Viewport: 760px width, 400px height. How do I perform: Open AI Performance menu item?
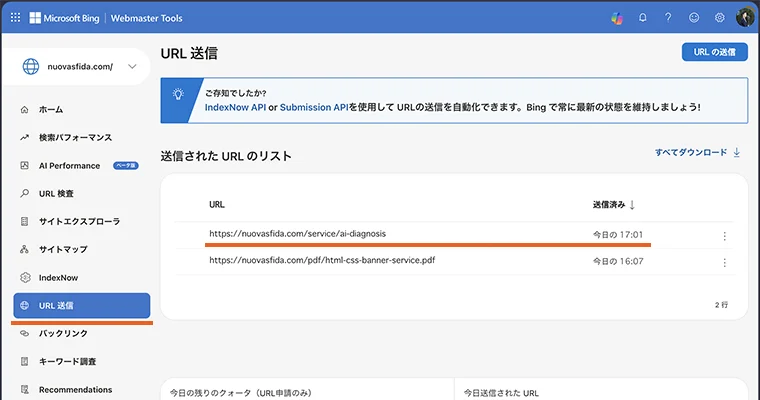click(69, 166)
